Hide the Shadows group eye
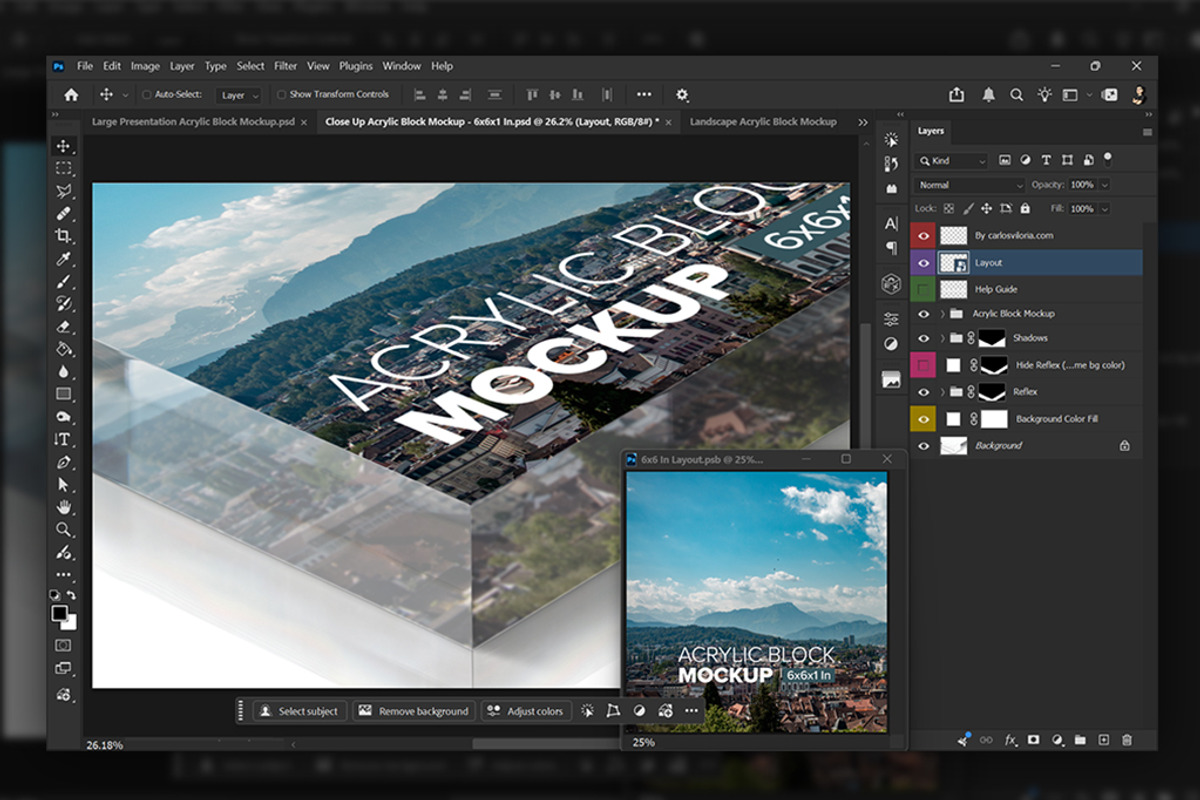The height and width of the screenshot is (800, 1200). coord(923,339)
